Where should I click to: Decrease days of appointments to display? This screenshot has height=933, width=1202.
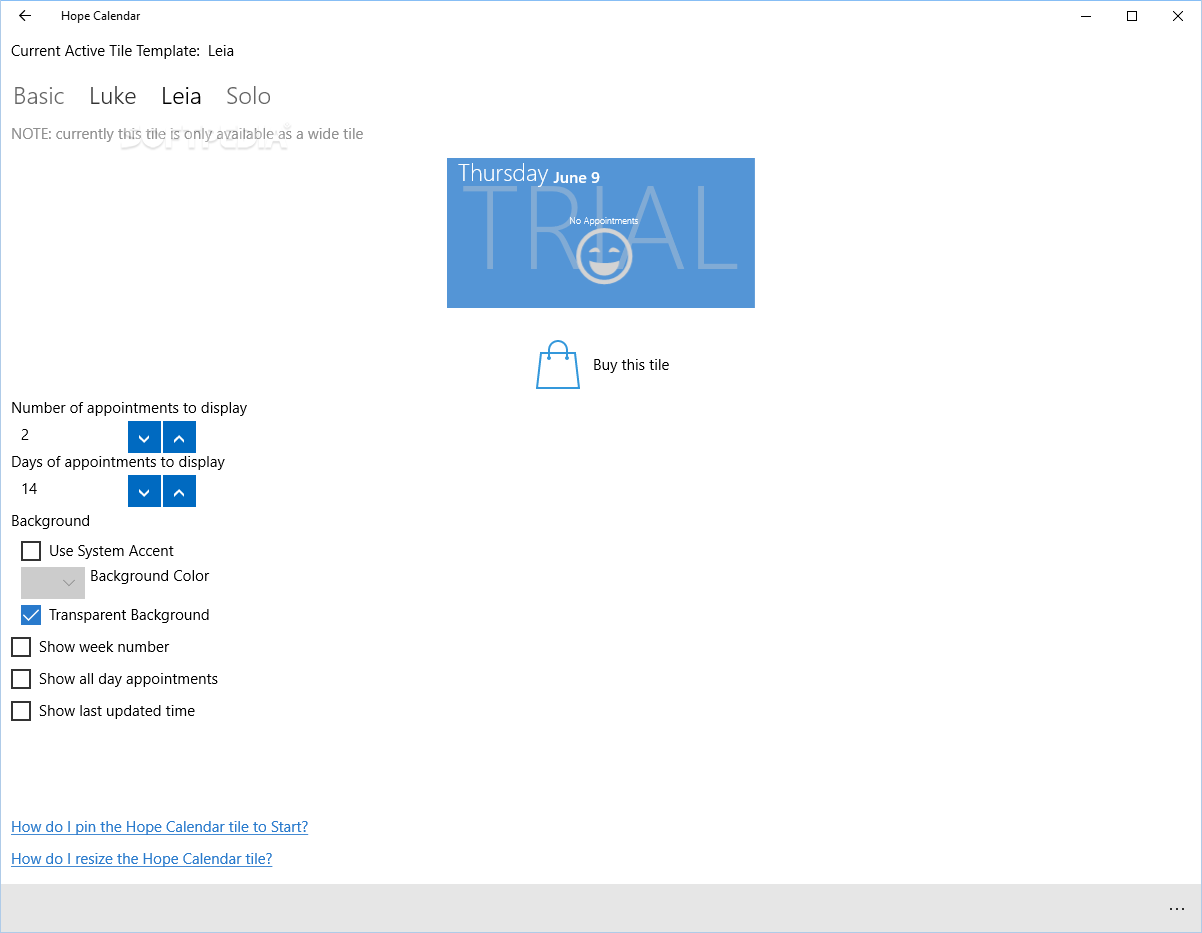click(x=144, y=491)
